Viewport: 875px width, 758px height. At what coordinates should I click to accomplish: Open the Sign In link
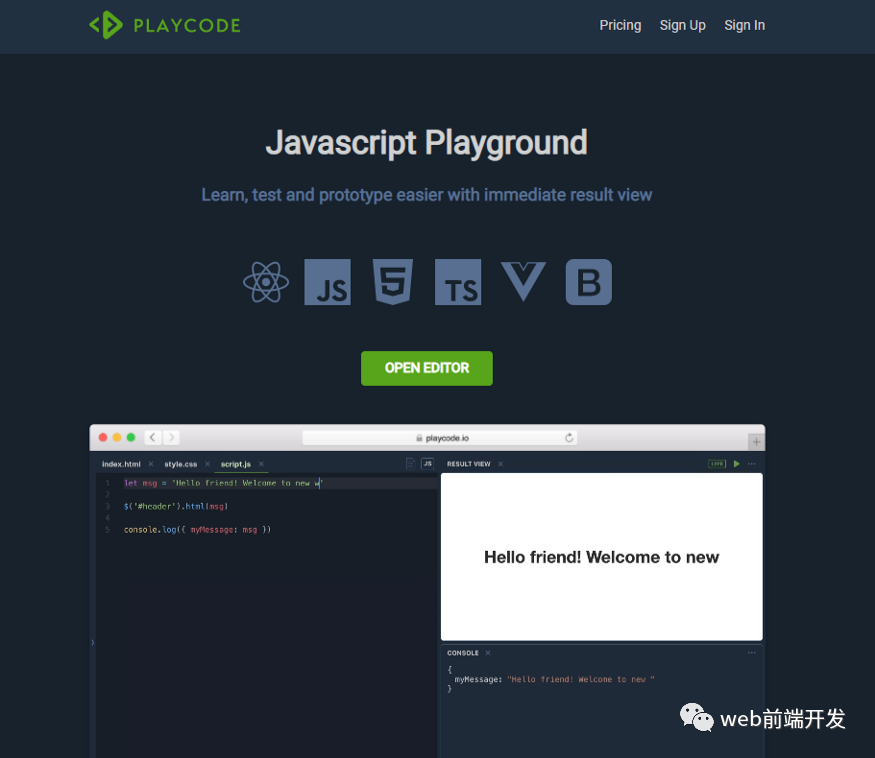point(744,26)
